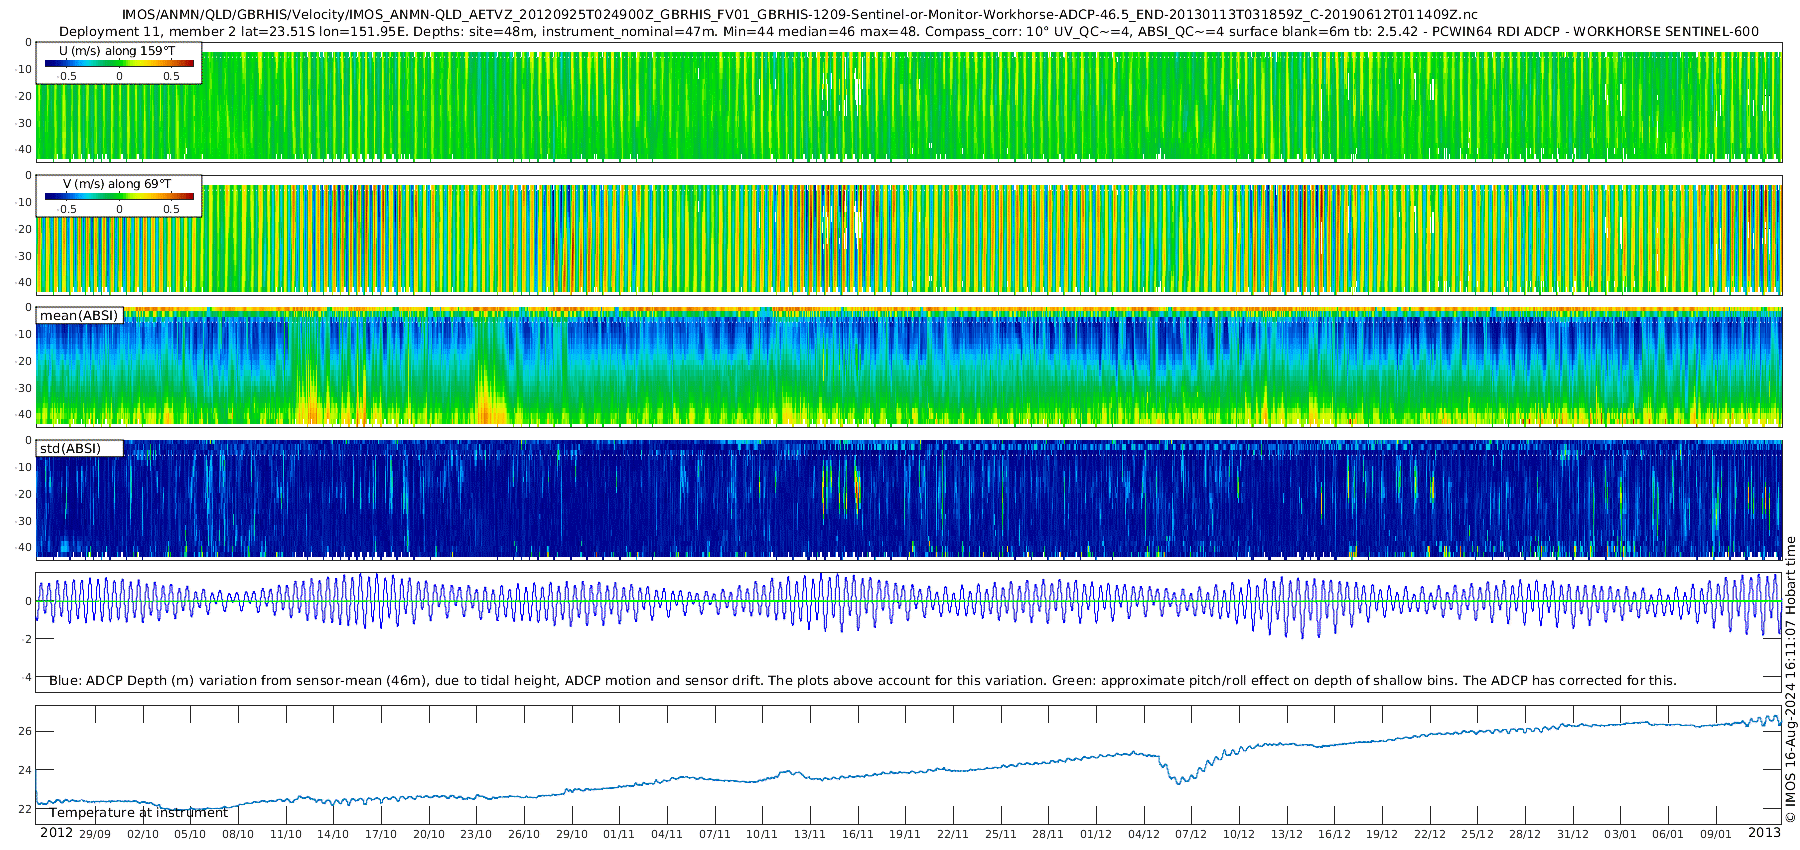This screenshot has height=850, width=1800.
Task: Select the std(ABSI) panel label
Action: pos(79,448)
